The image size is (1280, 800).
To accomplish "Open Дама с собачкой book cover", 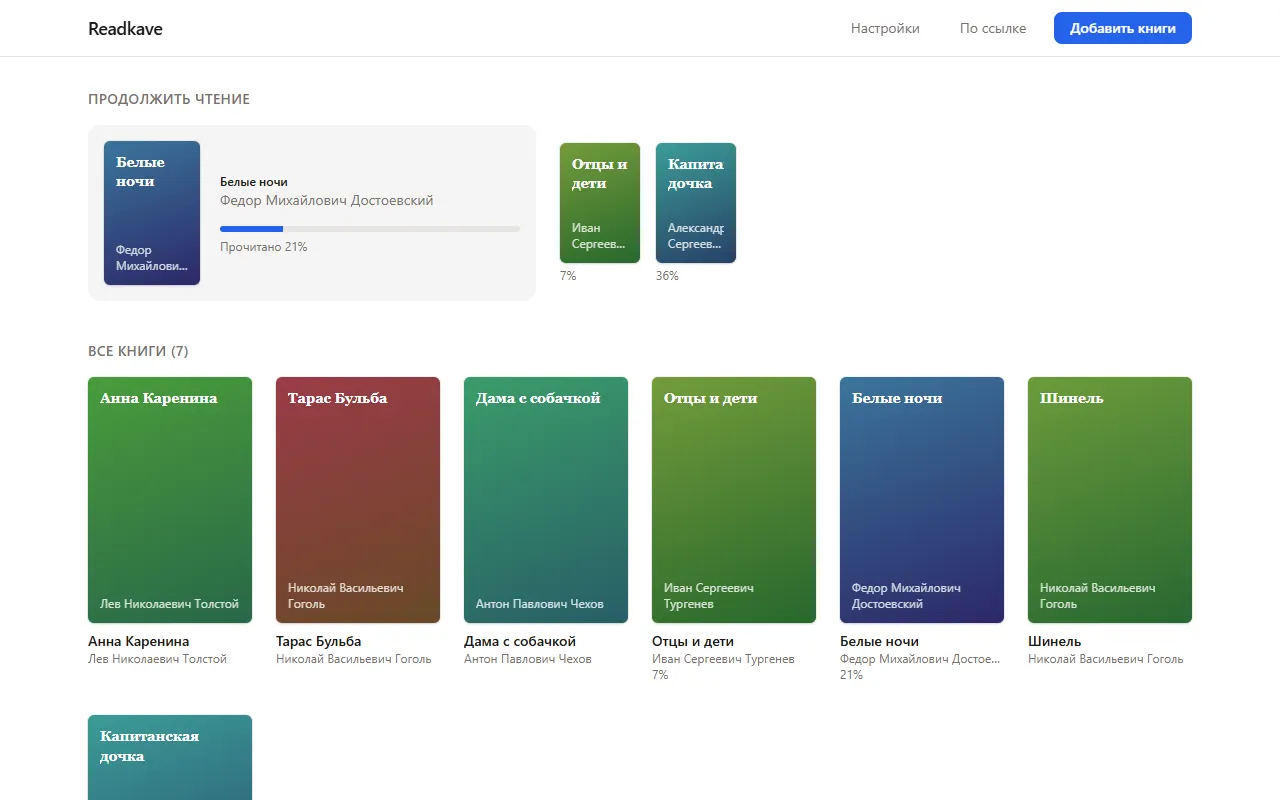I will (546, 500).
